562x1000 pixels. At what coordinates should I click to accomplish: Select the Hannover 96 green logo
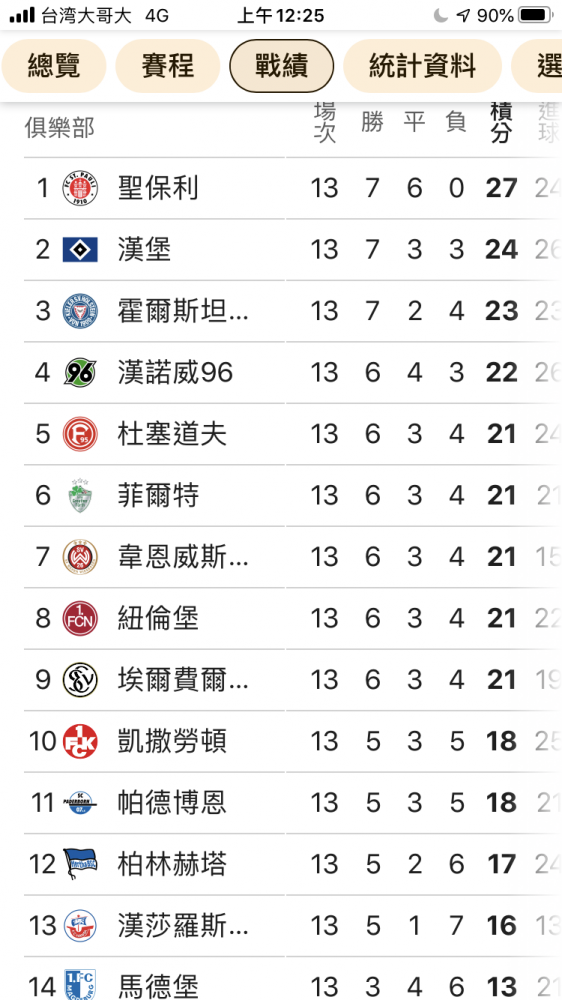point(80,372)
